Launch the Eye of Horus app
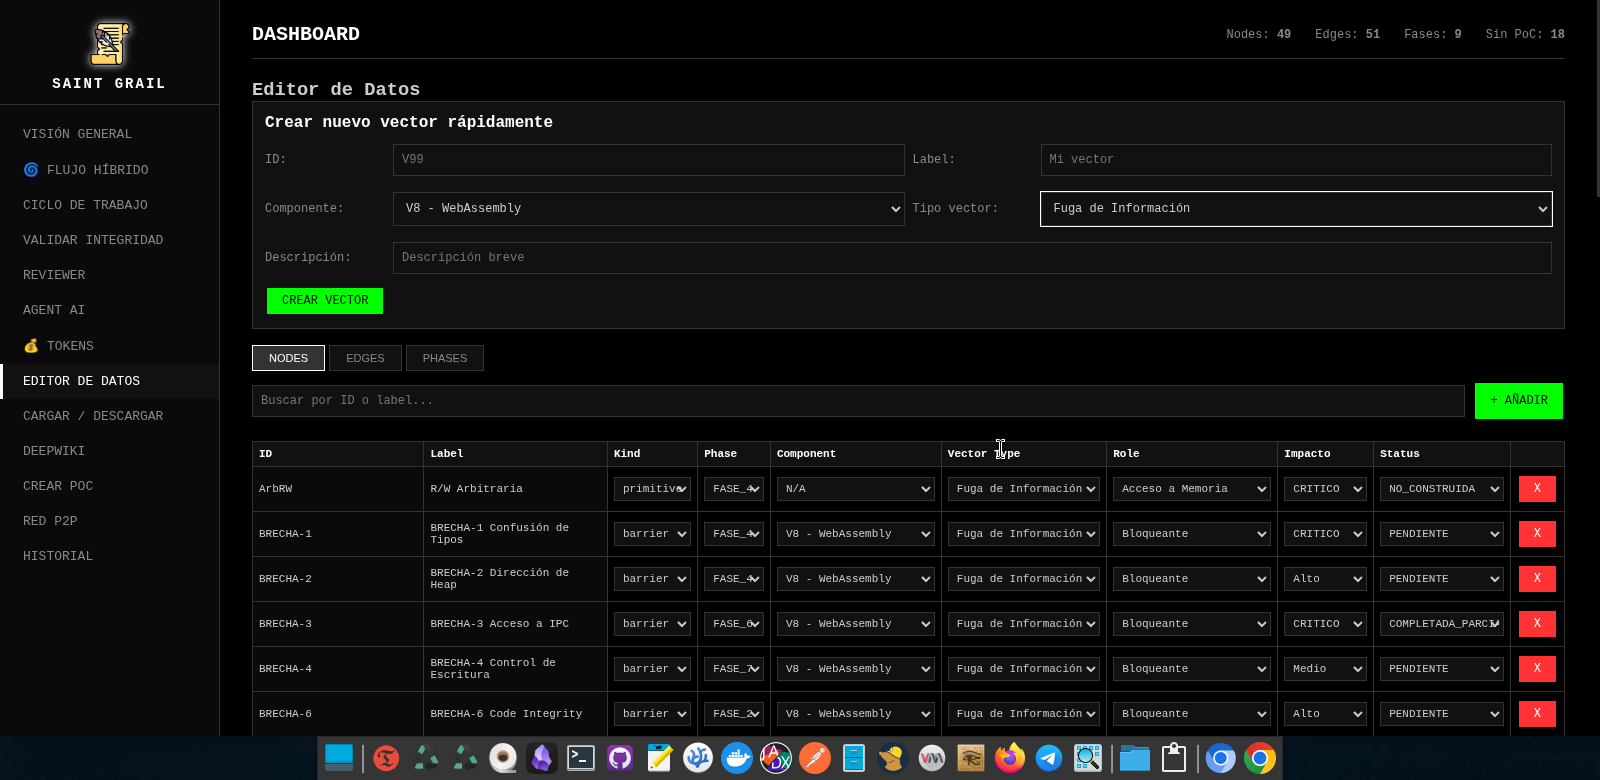The image size is (1600, 780). (971, 759)
